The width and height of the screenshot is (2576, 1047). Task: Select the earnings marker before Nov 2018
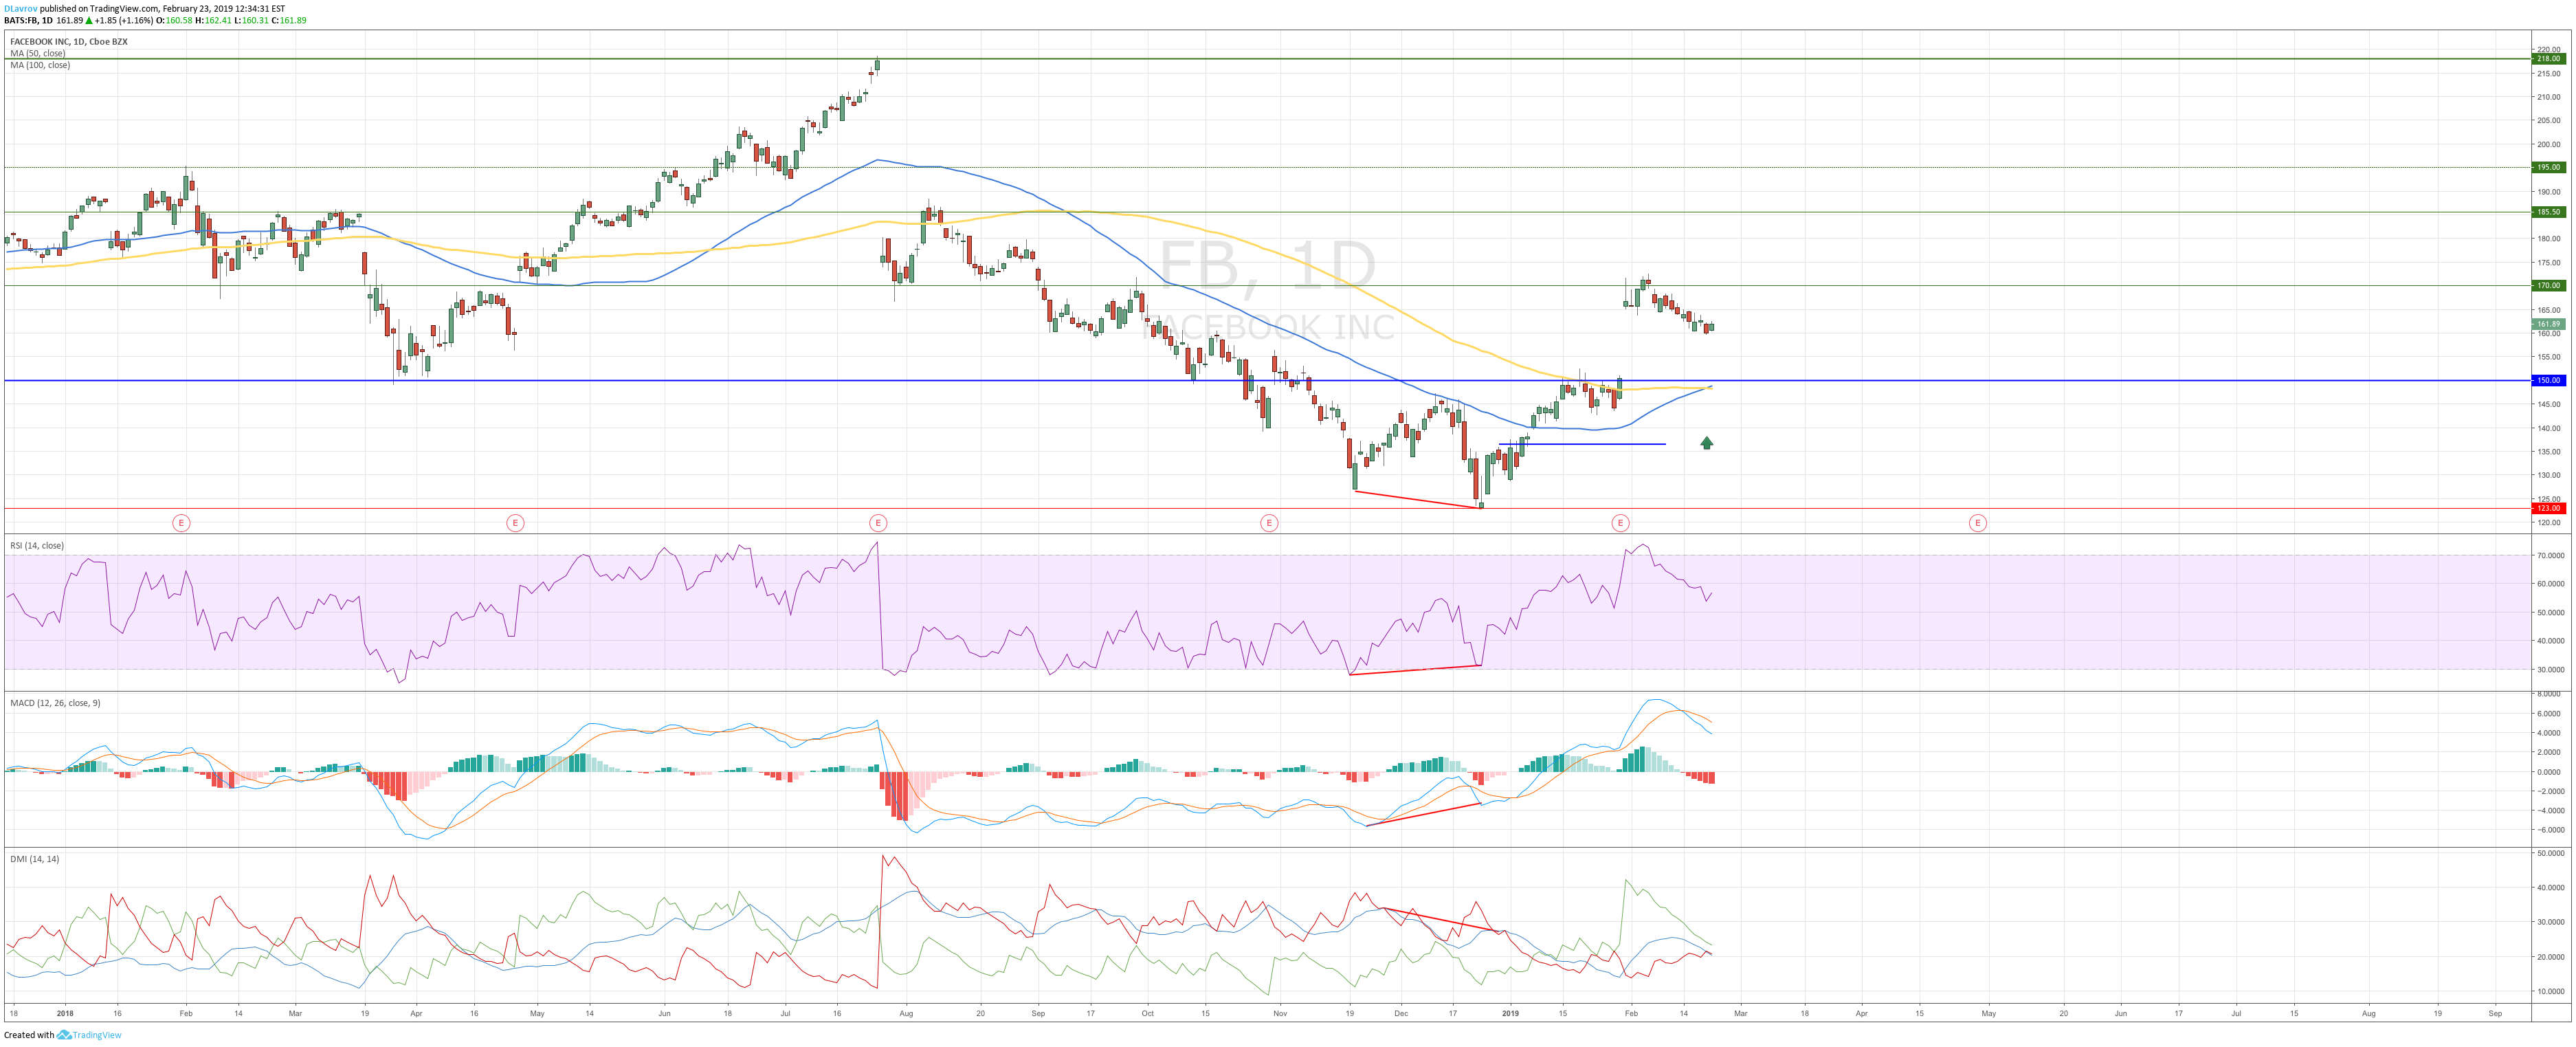pos(1269,523)
